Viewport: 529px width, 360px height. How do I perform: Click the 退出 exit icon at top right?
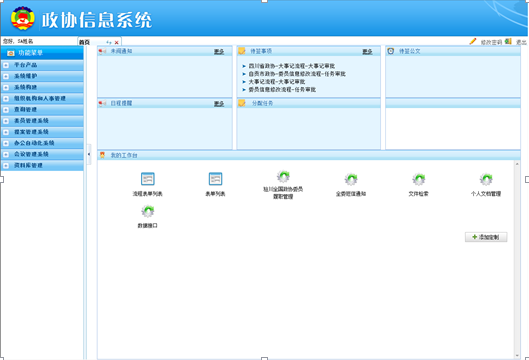pos(508,41)
